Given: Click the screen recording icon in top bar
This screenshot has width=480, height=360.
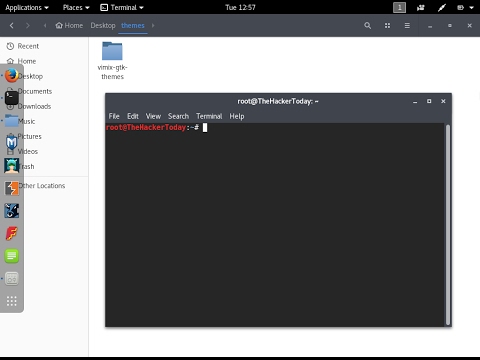Looking at the screenshot, I should click(x=421, y=7).
